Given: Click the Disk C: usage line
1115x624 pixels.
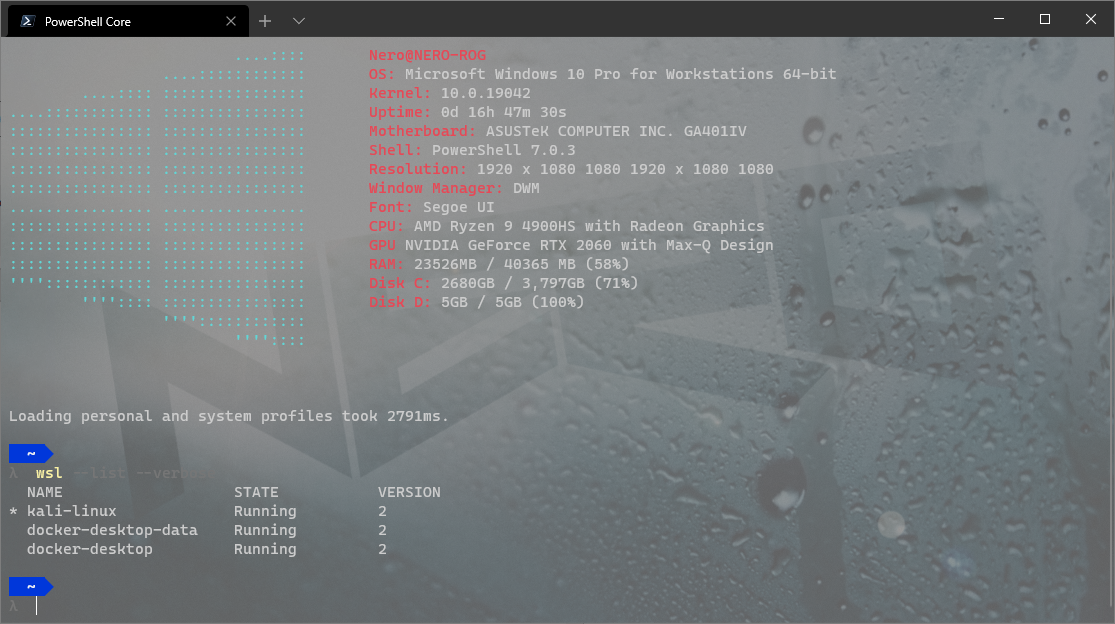Looking at the screenshot, I should tap(503, 283).
